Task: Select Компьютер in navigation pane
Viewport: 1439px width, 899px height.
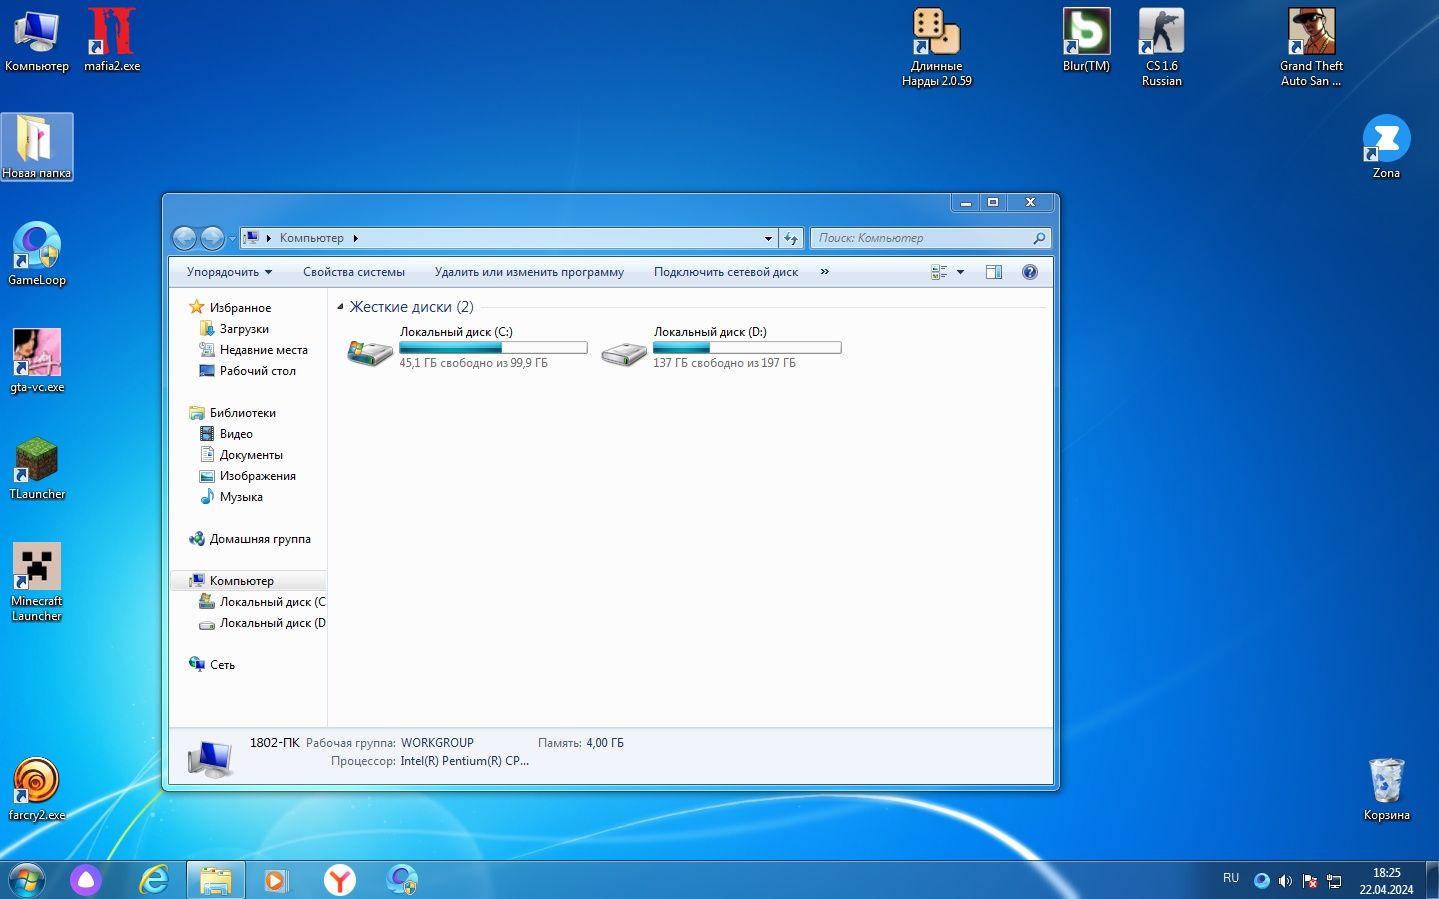Action: [x=241, y=581]
